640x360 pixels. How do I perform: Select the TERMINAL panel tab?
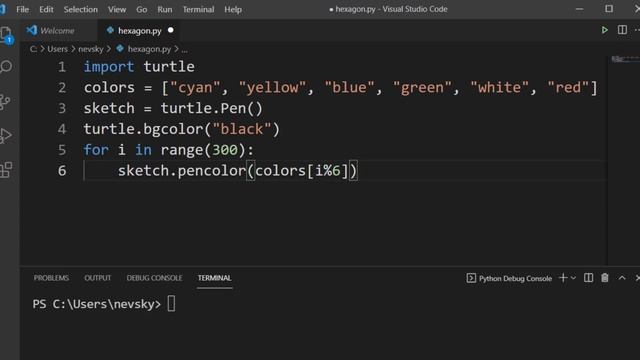[215, 278]
